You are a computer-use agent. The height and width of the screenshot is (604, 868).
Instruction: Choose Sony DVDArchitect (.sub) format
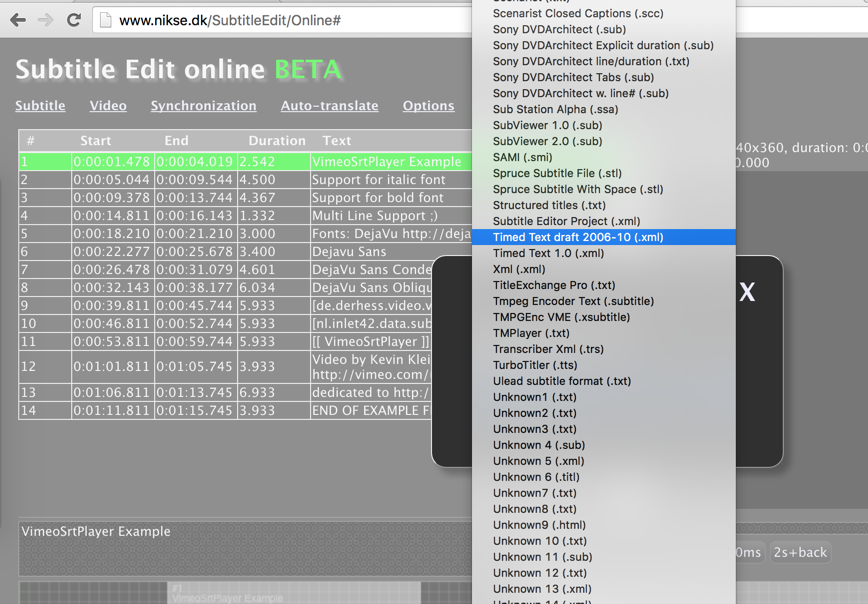604,29
